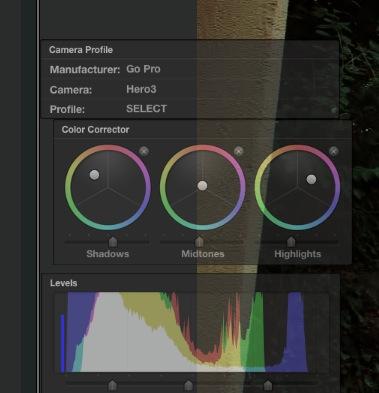Screen dimensions: 379x393
Task: Reset the Midtones color wheel
Action: pyautogui.click(x=238, y=151)
